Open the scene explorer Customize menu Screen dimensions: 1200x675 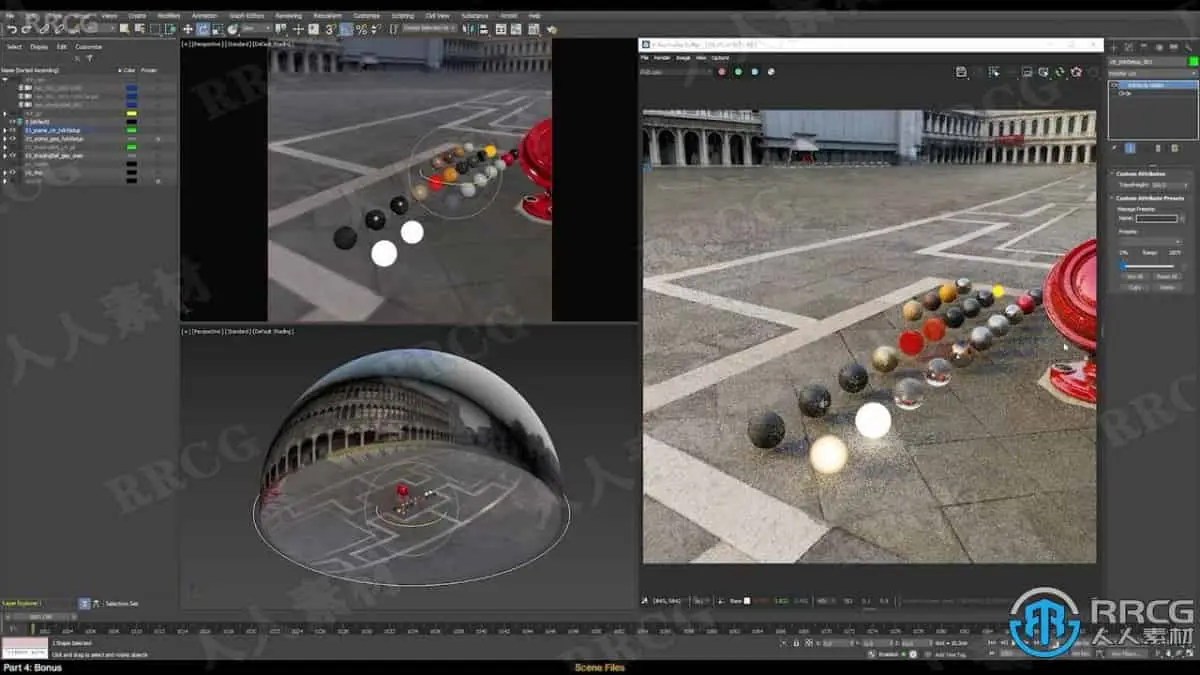89,47
